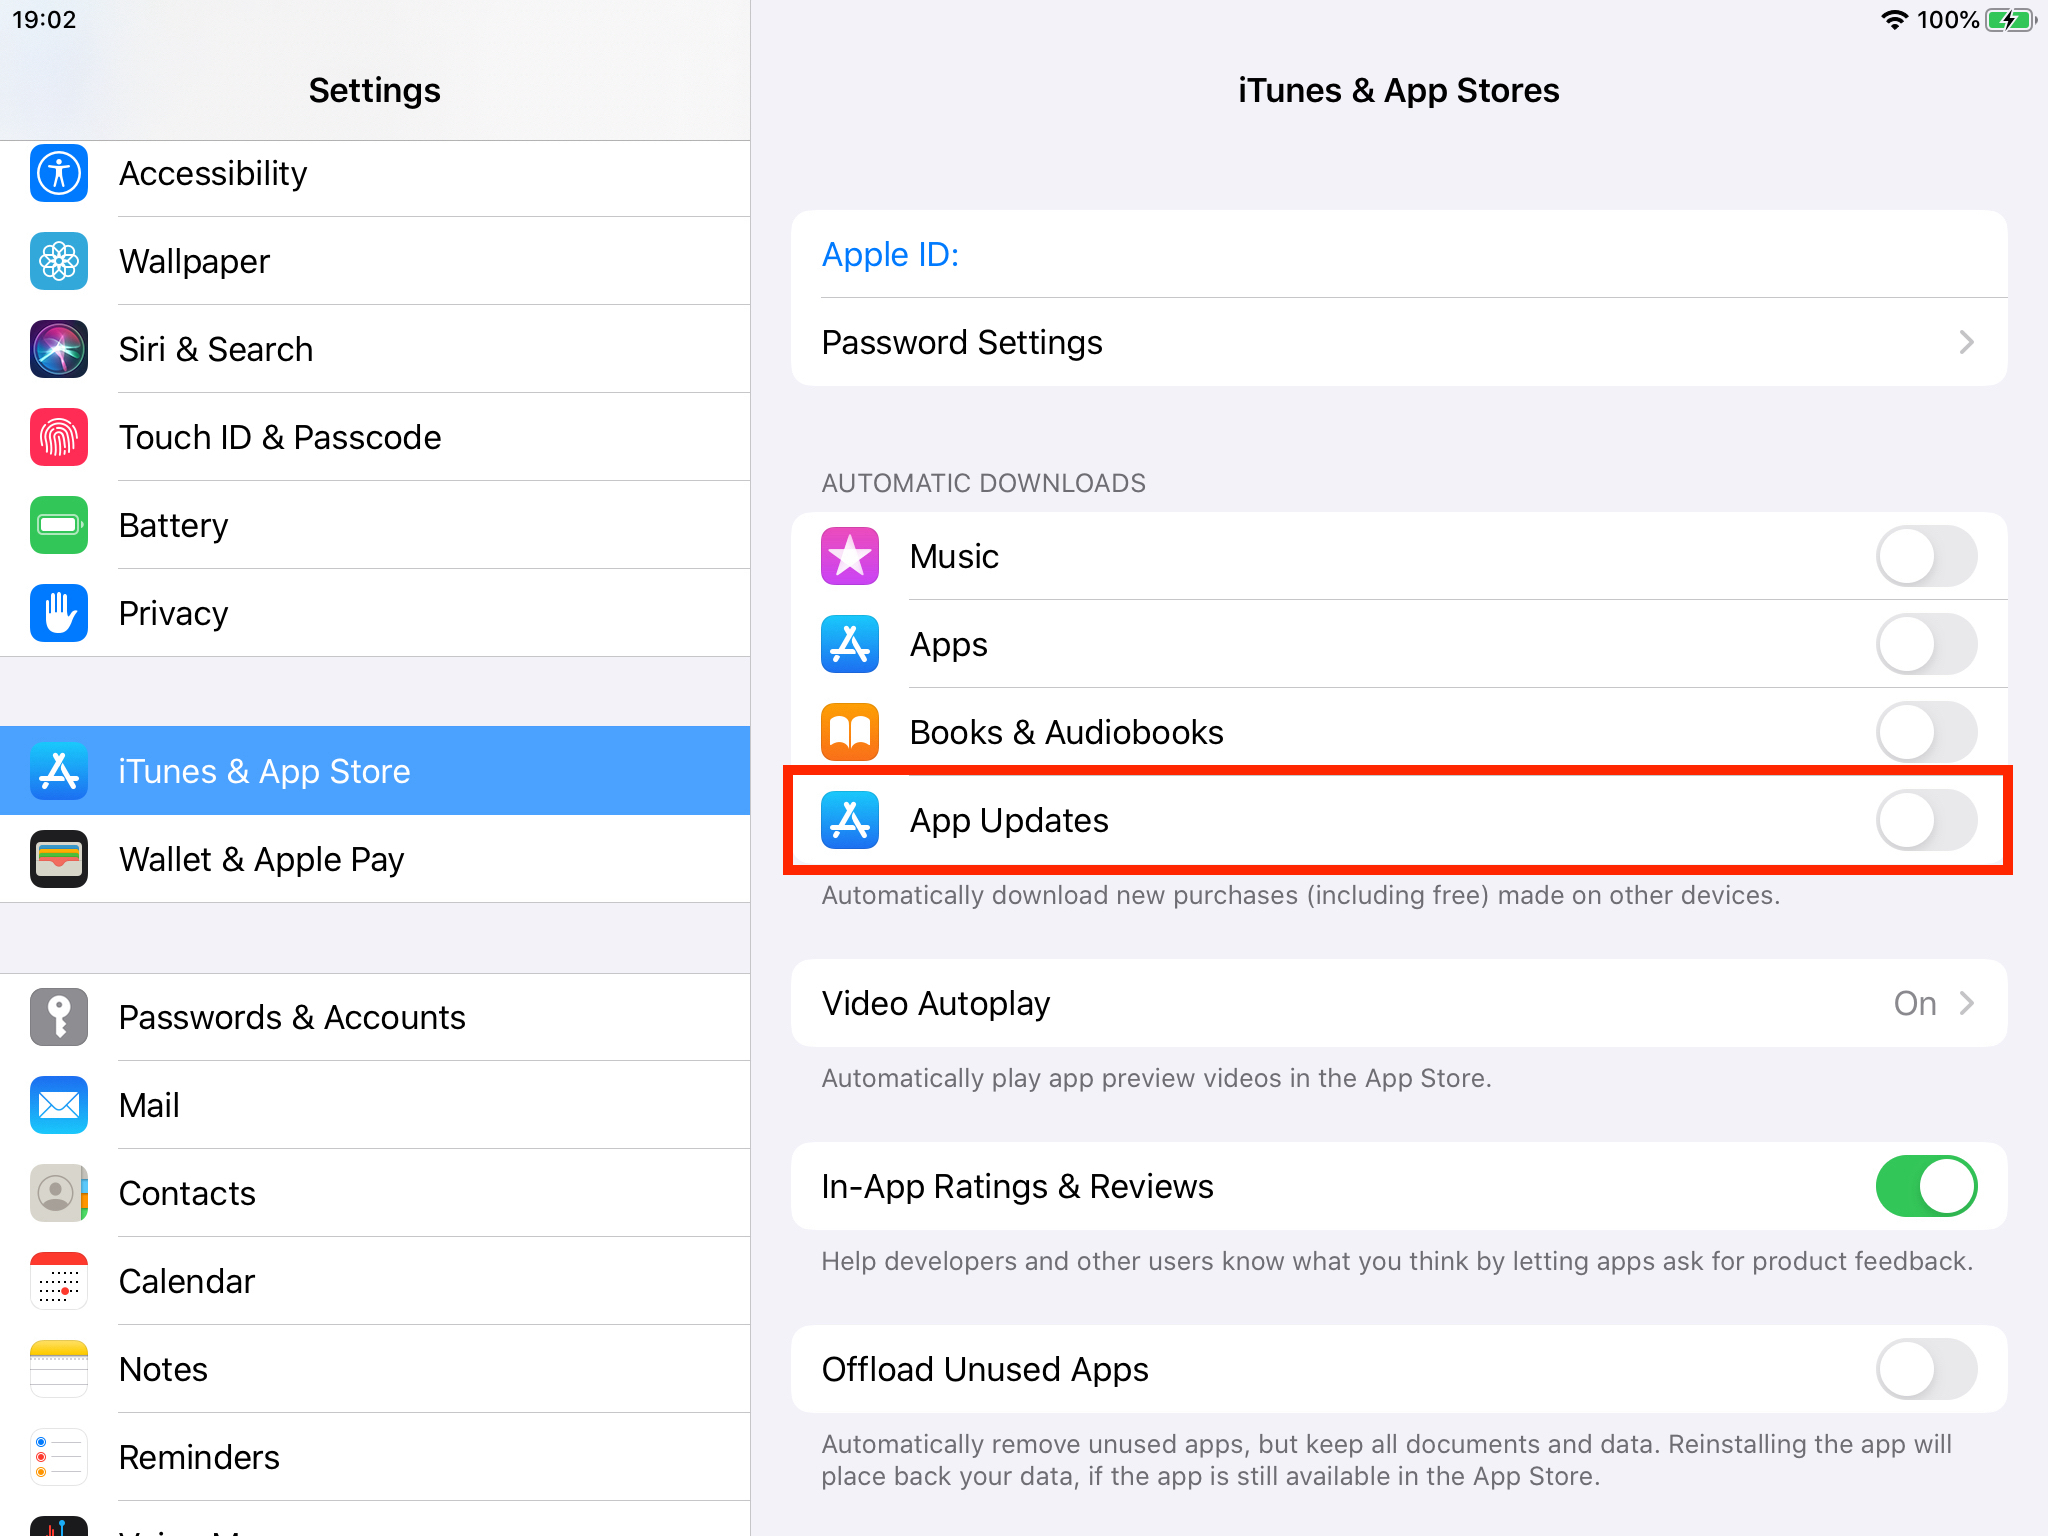This screenshot has width=2048, height=1536.
Task: Turn on App Updates switch
Action: click(1926, 820)
